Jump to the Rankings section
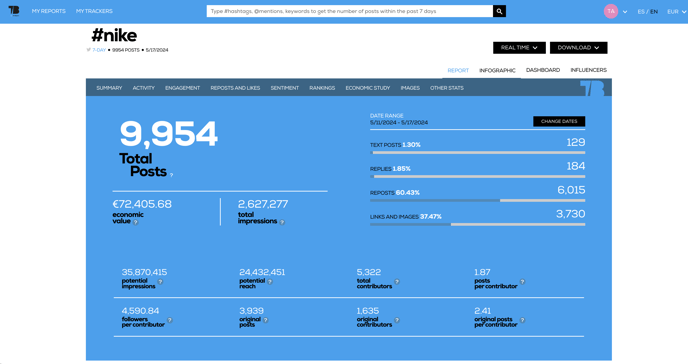Viewport: 688px width, 364px height. pyautogui.click(x=322, y=88)
